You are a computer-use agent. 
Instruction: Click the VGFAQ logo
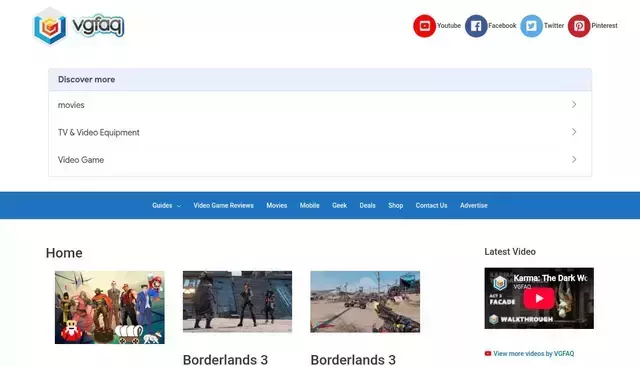(79, 26)
